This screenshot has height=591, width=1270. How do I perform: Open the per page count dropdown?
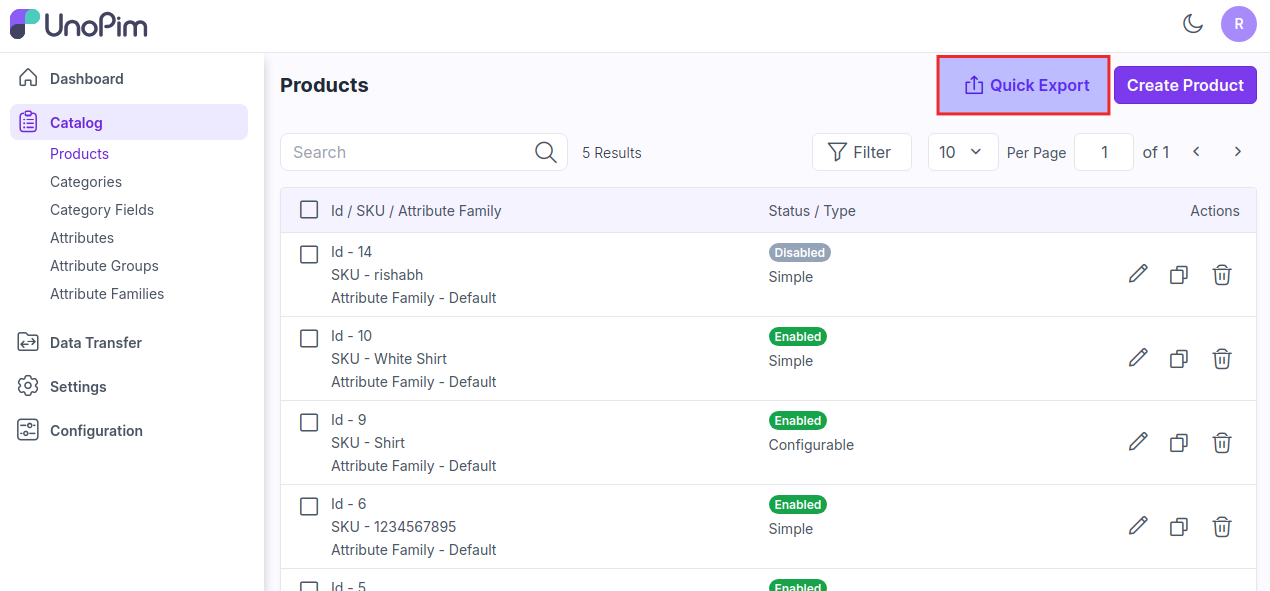(962, 152)
